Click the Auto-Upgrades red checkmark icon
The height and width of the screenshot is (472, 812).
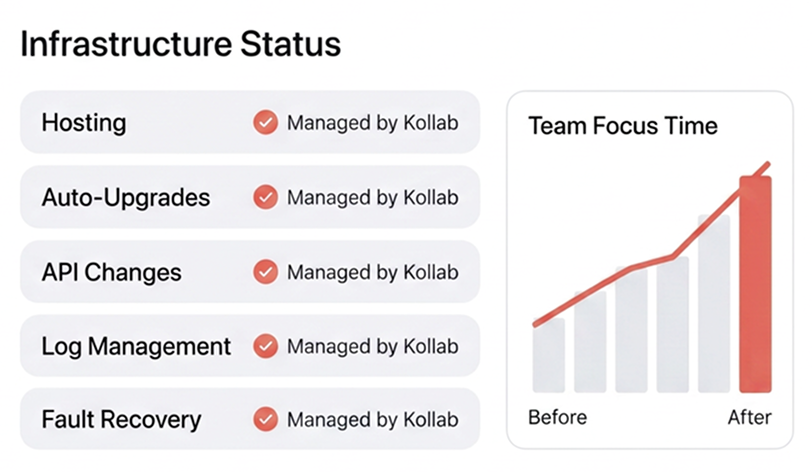pos(265,197)
